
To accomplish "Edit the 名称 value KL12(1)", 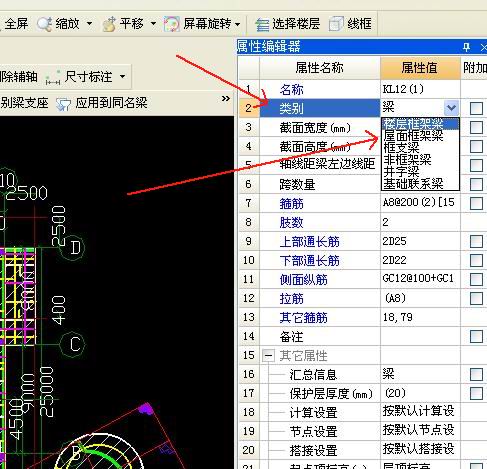I will pos(420,89).
